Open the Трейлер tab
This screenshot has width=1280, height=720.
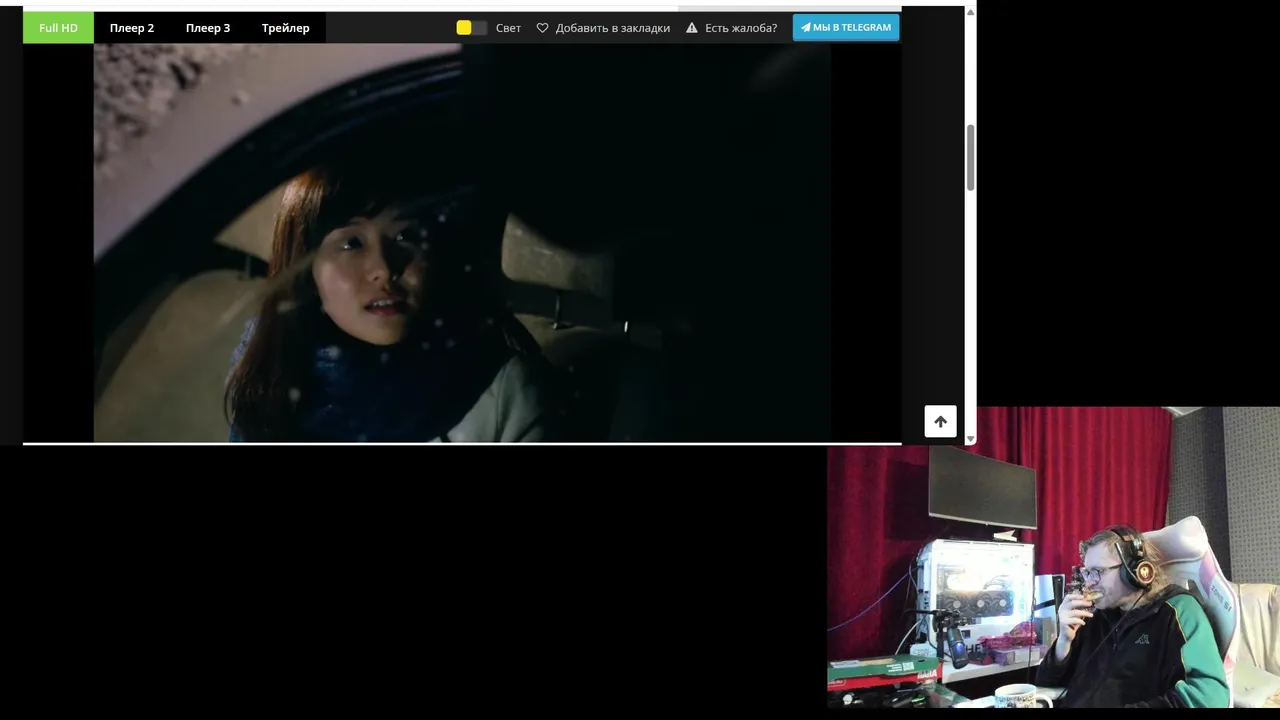pyautogui.click(x=286, y=28)
